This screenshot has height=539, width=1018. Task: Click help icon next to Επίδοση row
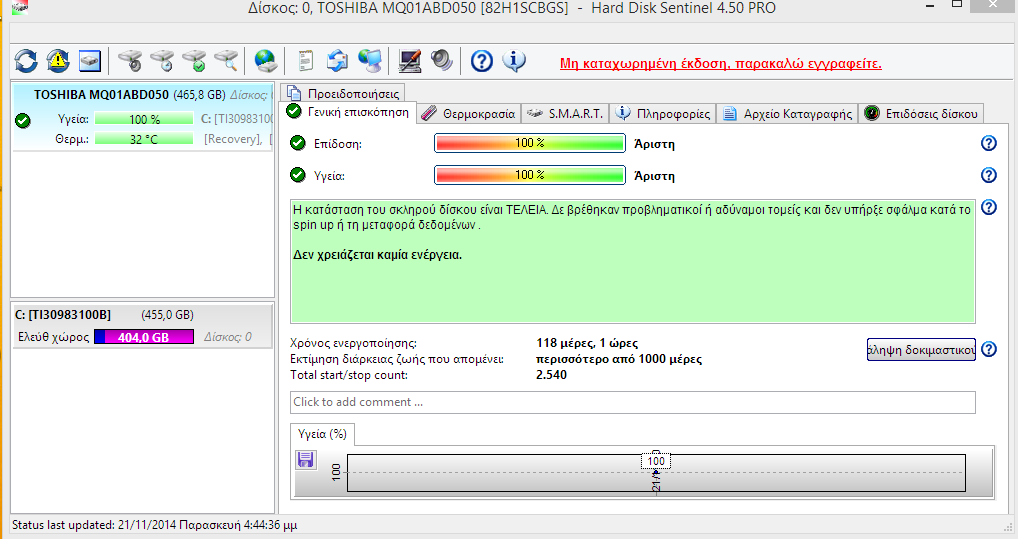point(988,143)
